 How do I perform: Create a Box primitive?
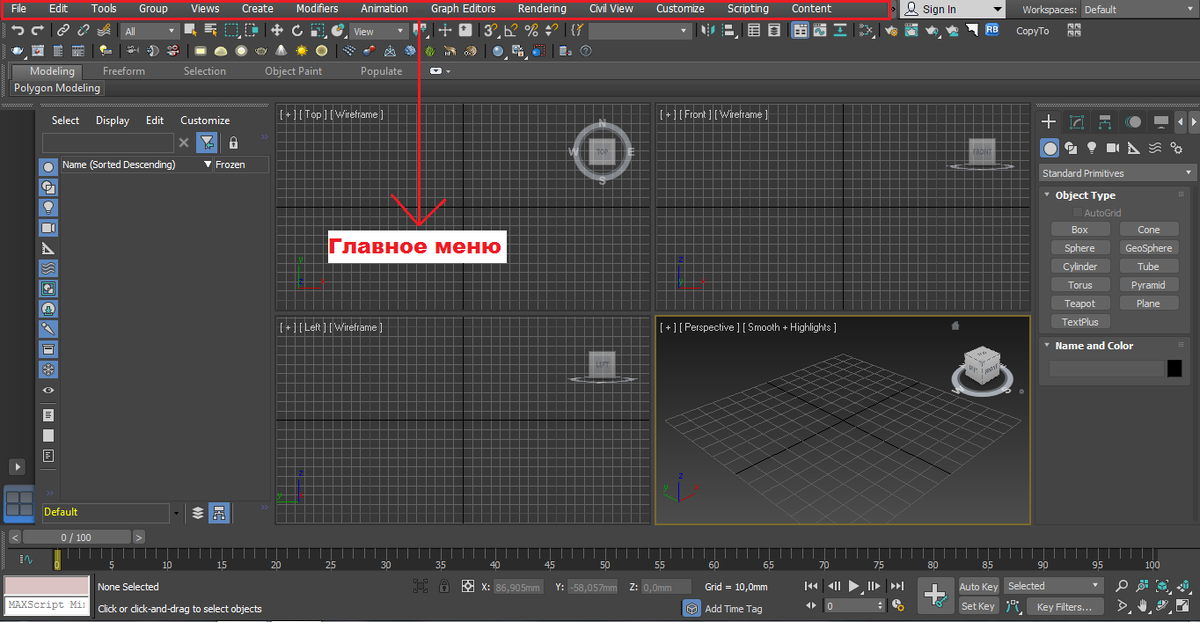[1079, 230]
